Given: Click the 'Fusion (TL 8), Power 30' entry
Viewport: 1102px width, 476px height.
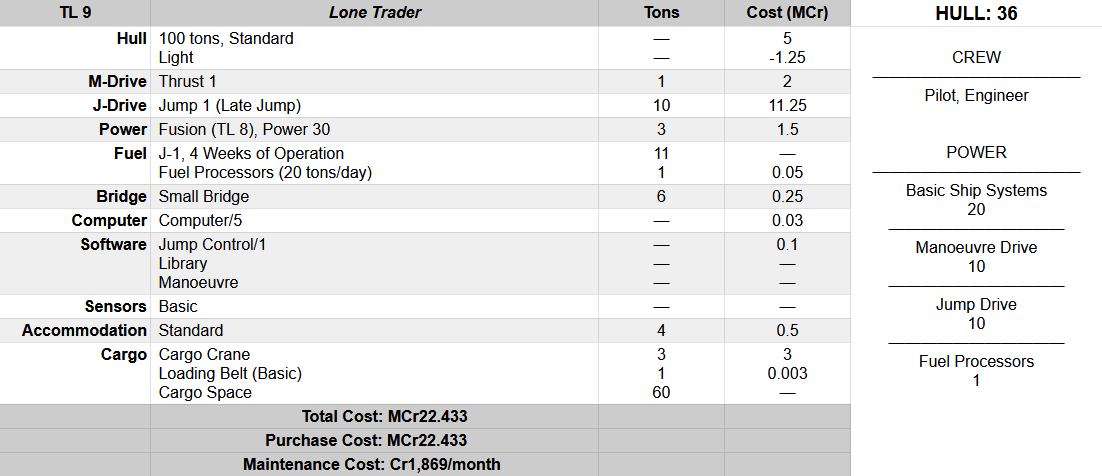Looking at the screenshot, I should click(x=245, y=130).
